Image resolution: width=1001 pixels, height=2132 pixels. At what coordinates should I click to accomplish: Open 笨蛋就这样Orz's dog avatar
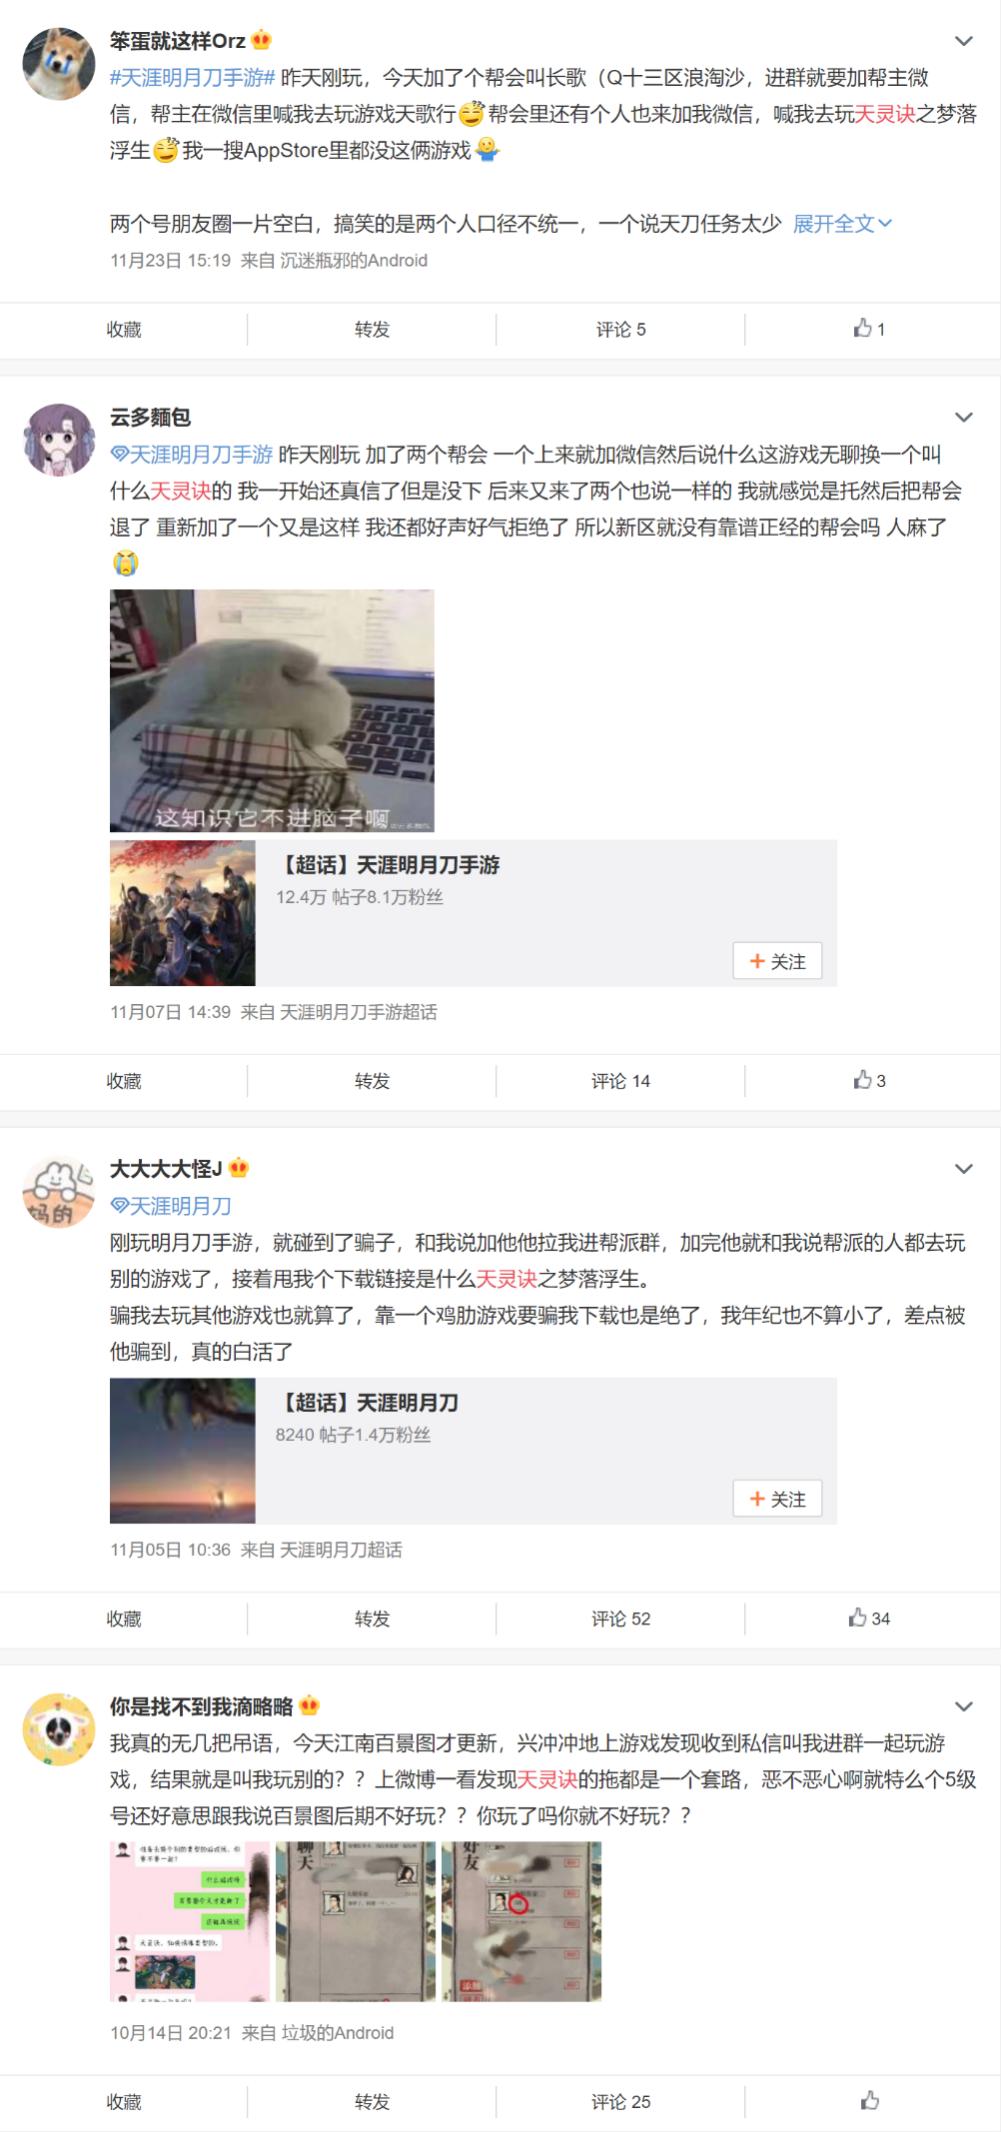point(59,63)
